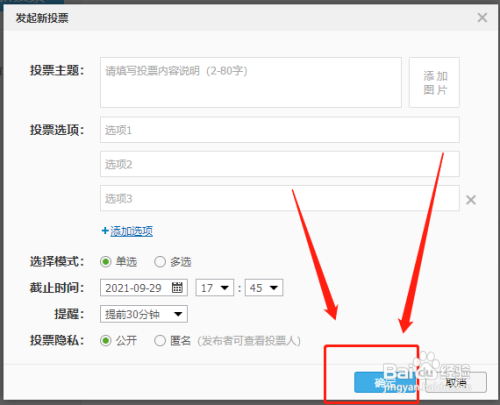This screenshot has width=500, height=405.
Task: Remove 选项3 using its X icon
Action: point(471,200)
